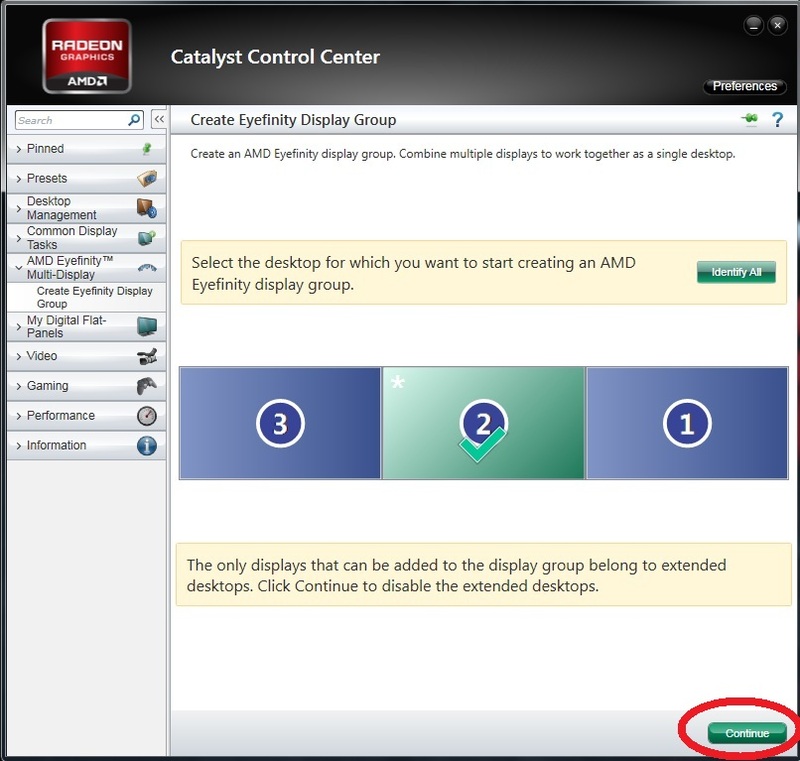This screenshot has height=761, width=800.
Task: Open help with the question mark icon
Action: click(x=777, y=120)
